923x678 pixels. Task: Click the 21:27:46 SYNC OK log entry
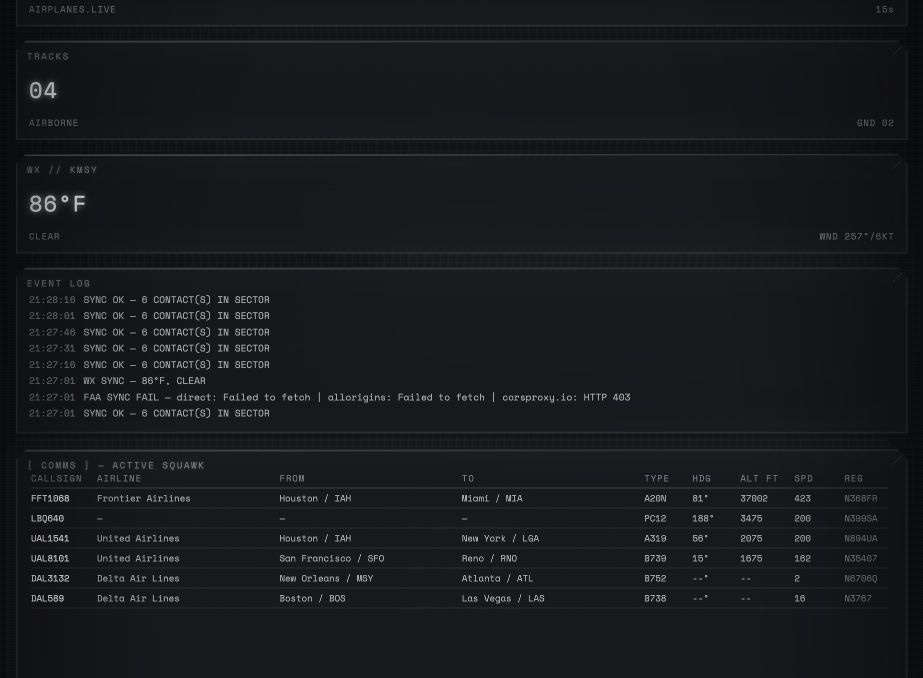click(x=149, y=333)
